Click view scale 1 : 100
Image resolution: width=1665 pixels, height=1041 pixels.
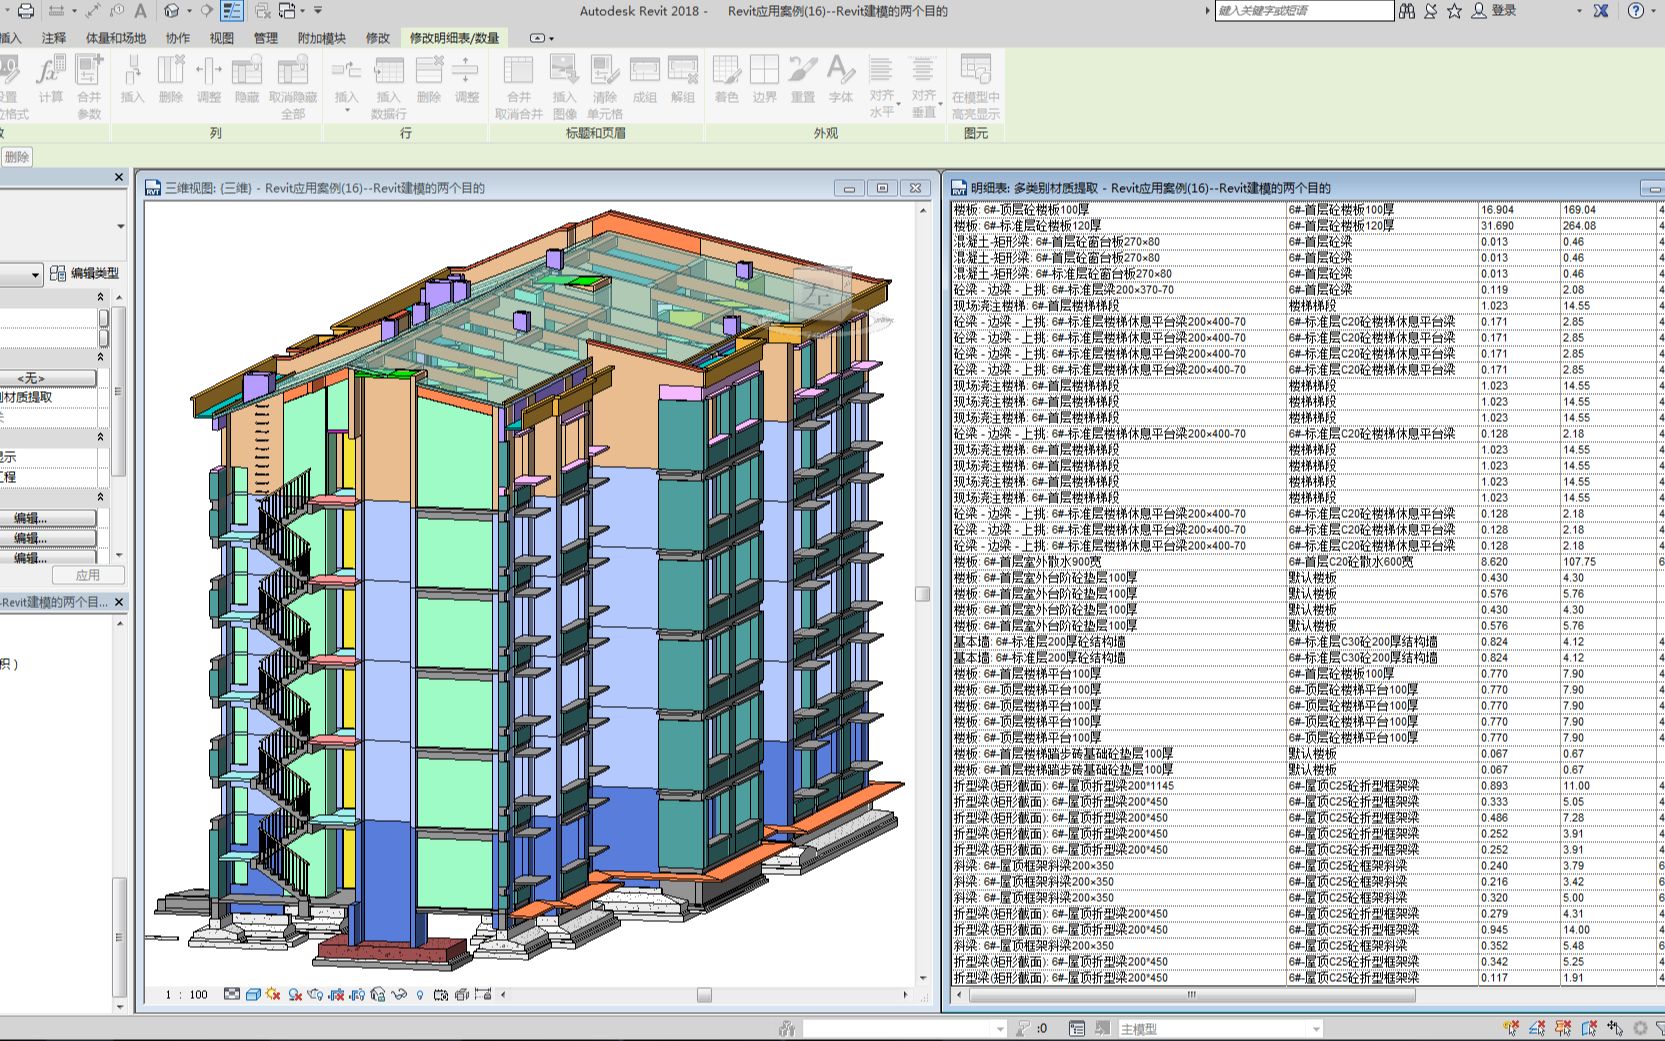point(187,994)
